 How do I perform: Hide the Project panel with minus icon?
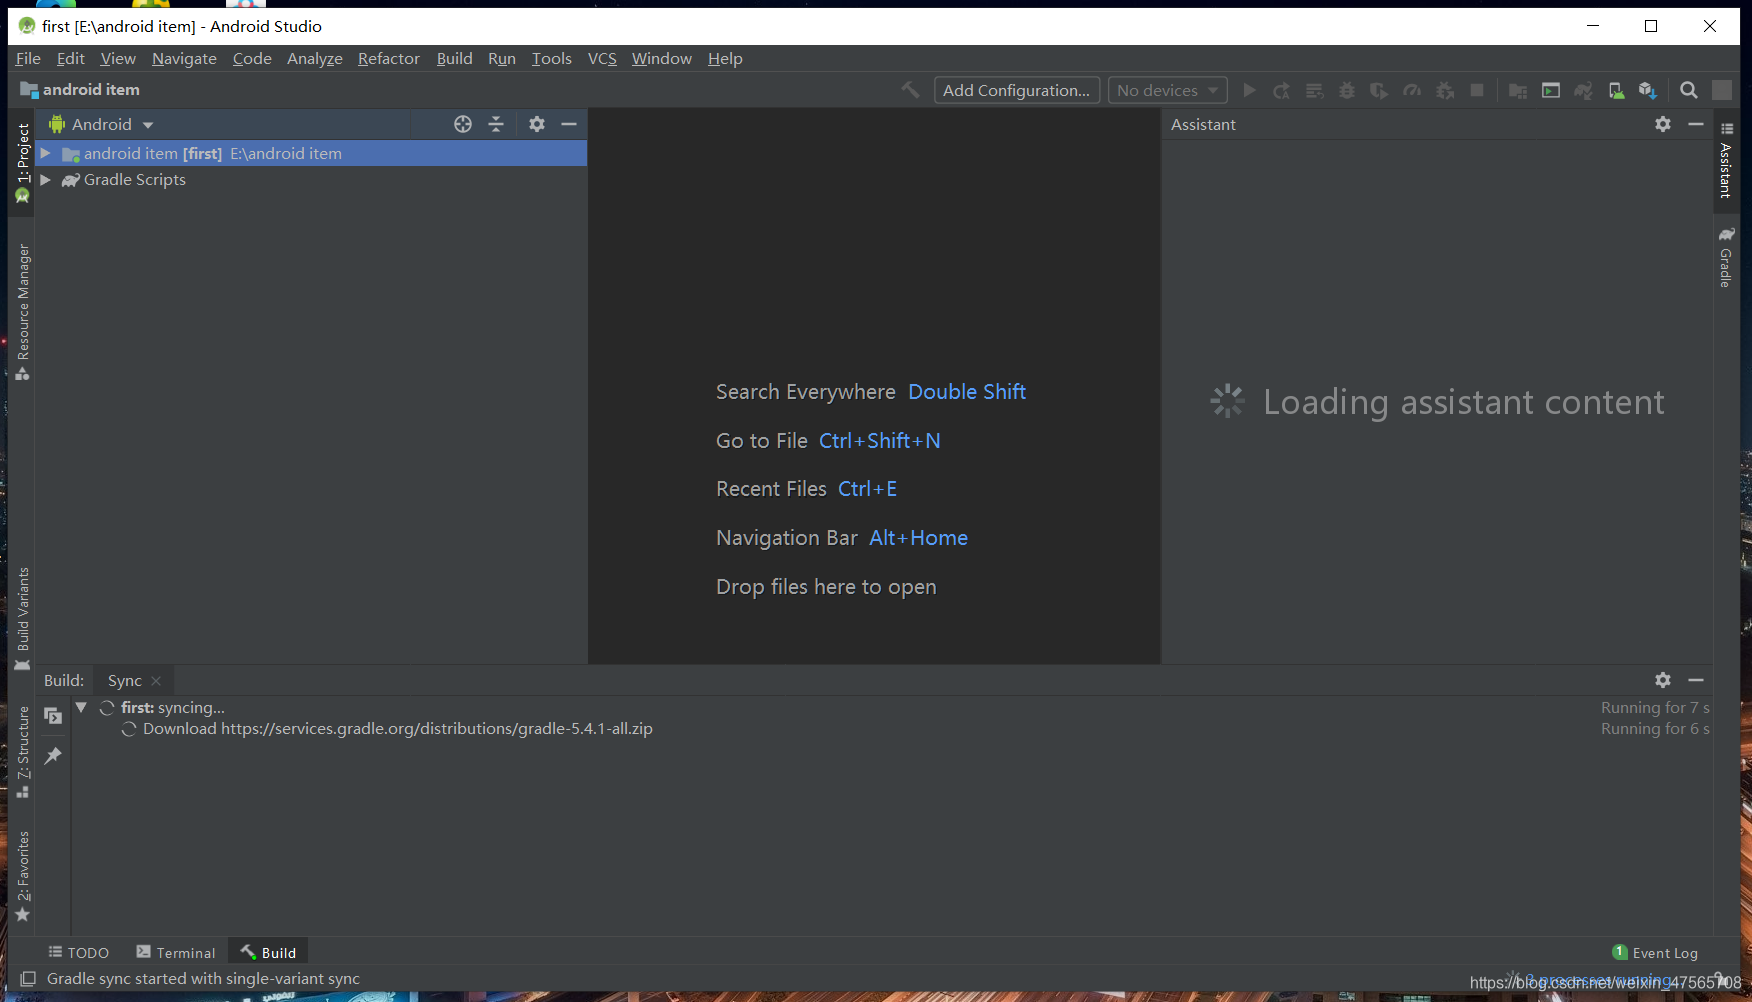point(569,124)
